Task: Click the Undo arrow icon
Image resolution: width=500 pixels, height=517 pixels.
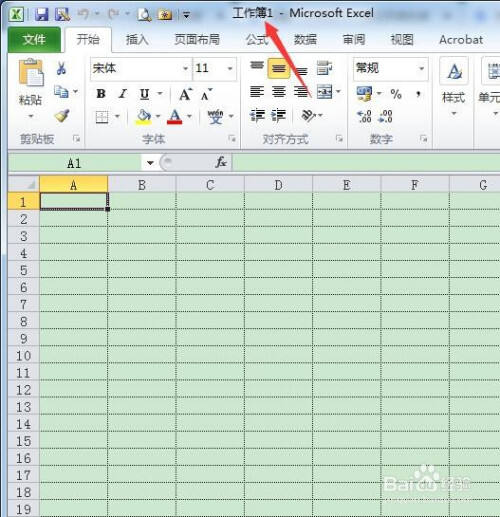Action: (83, 14)
